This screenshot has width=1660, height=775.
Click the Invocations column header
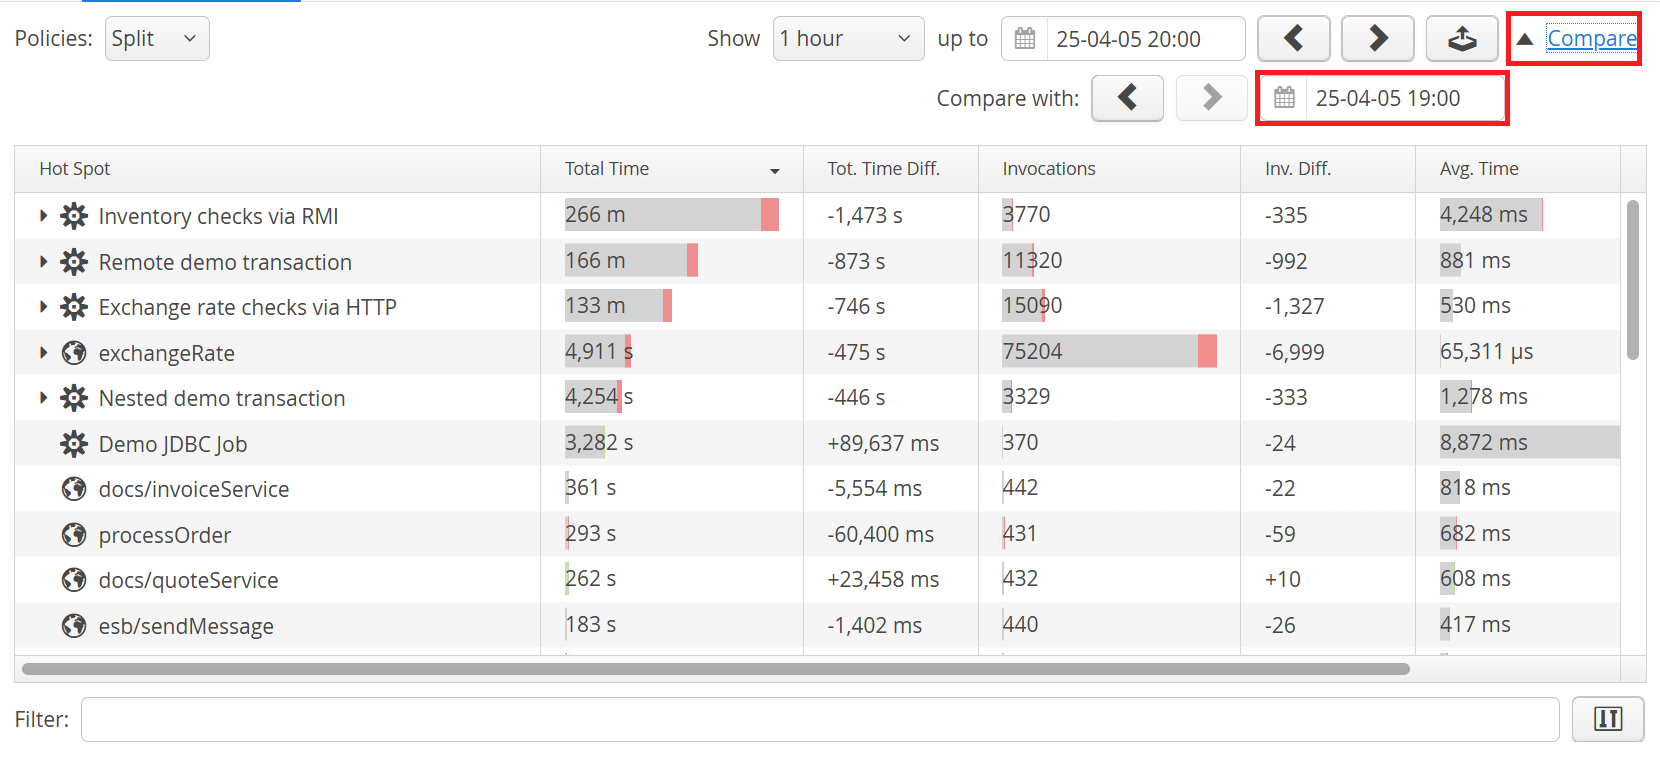[1049, 169]
